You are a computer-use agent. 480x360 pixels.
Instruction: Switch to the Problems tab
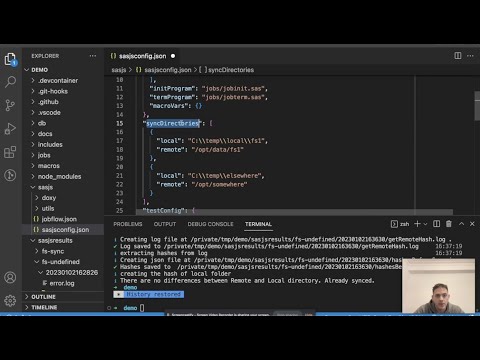coord(128,224)
